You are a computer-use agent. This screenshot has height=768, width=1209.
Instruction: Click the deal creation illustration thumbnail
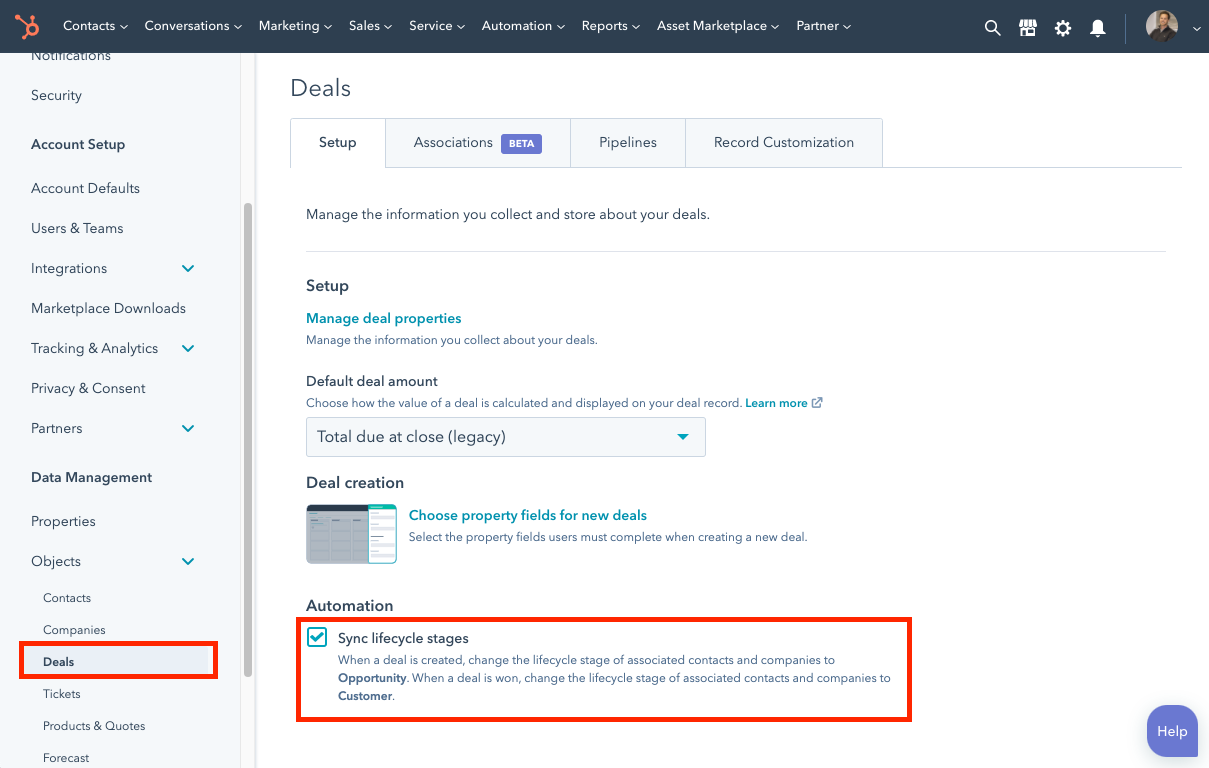pos(351,533)
